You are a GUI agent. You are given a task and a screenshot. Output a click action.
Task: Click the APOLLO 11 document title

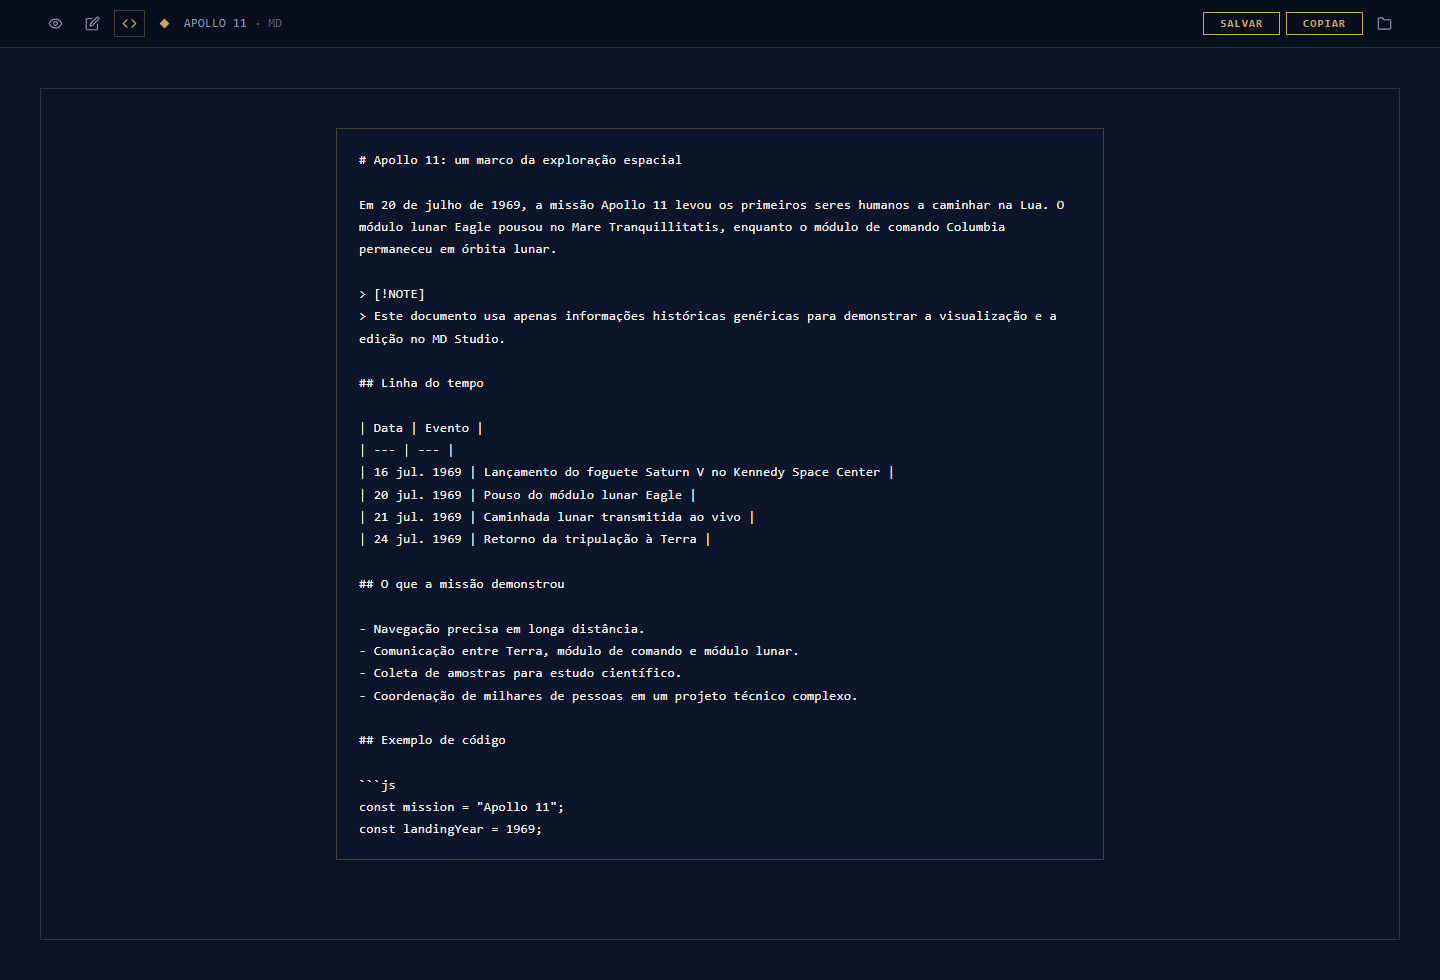[x=215, y=23]
